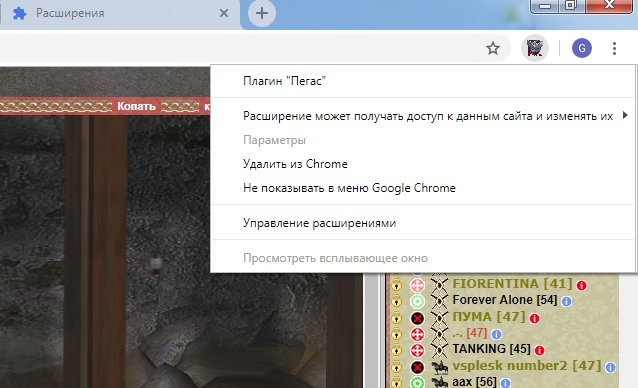Open red info icon for FIORENTINA [41]
Screen dimensions: 638x388
(x=581, y=286)
